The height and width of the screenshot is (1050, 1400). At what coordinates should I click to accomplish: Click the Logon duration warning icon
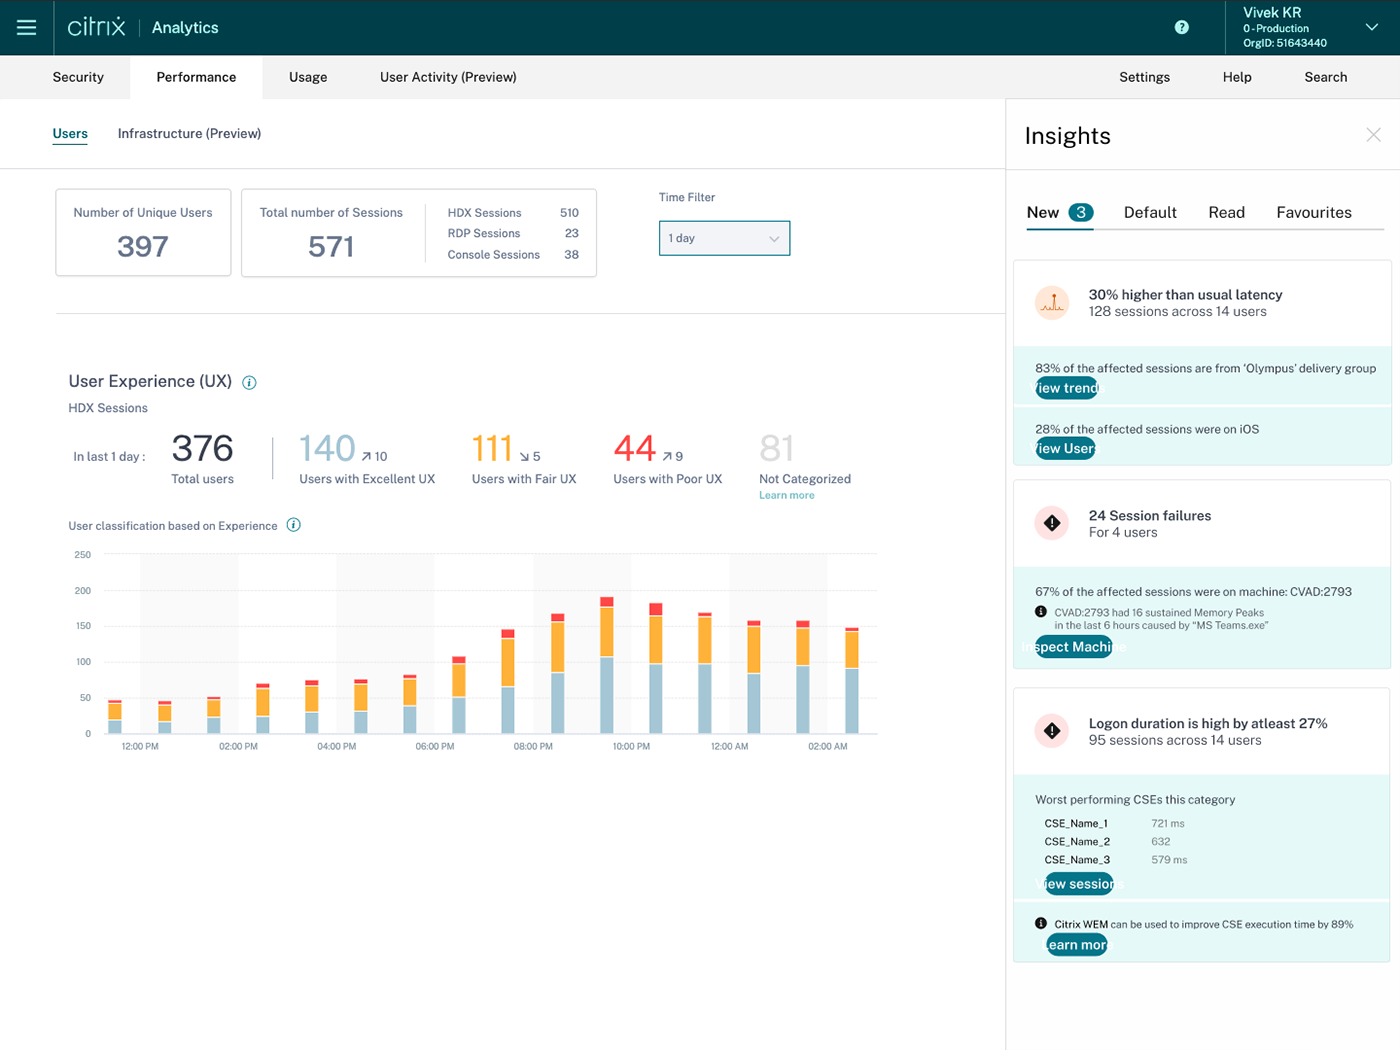coord(1052,731)
